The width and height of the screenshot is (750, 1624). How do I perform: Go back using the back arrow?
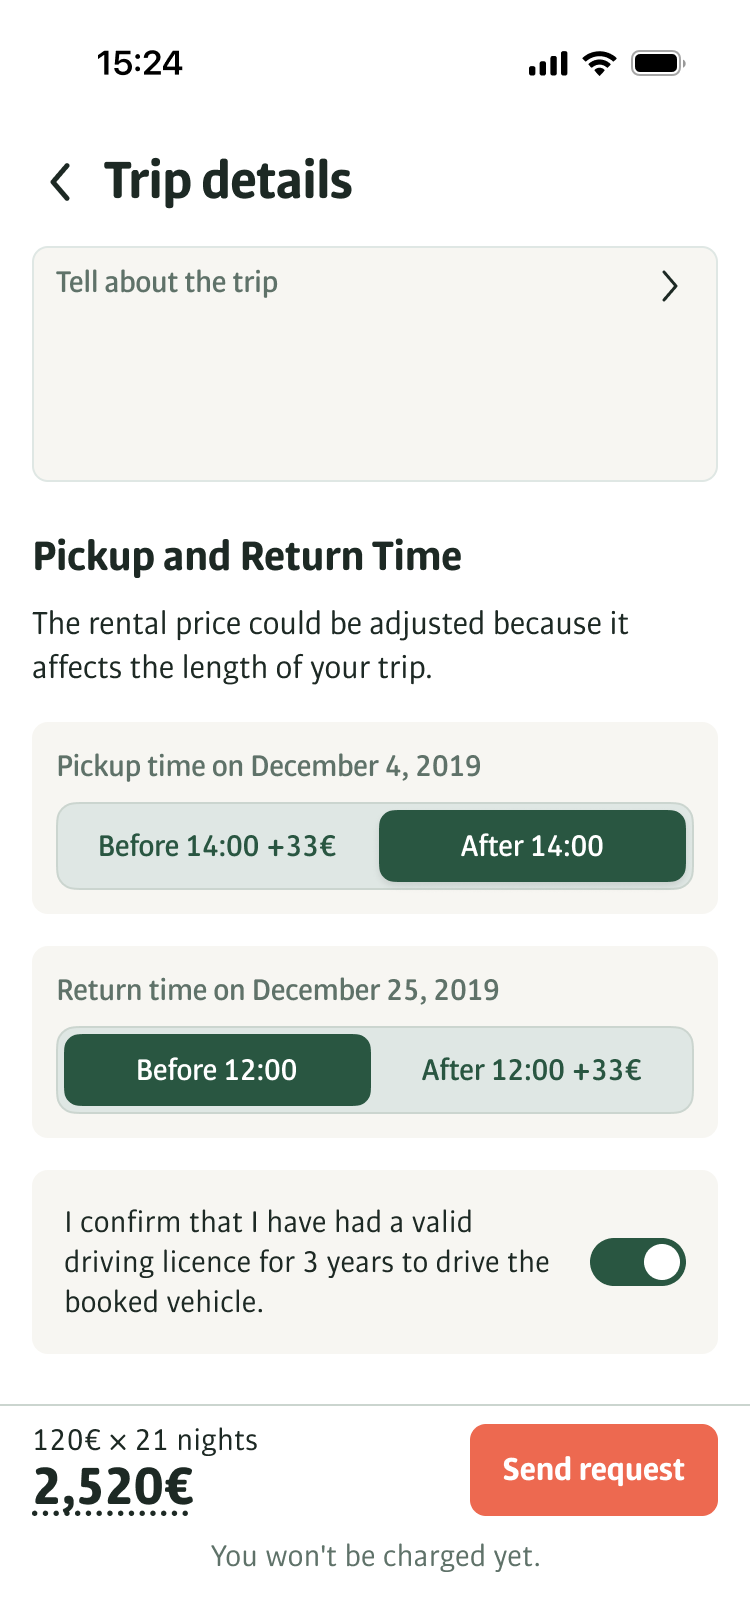coord(61,182)
